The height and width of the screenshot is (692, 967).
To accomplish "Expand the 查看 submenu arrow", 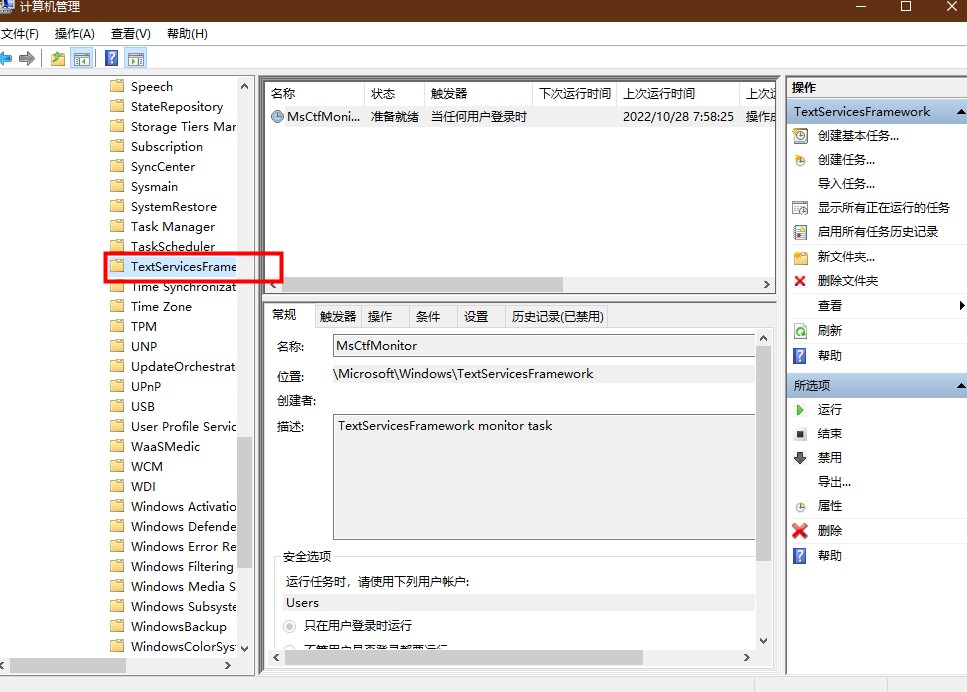I will (961, 305).
